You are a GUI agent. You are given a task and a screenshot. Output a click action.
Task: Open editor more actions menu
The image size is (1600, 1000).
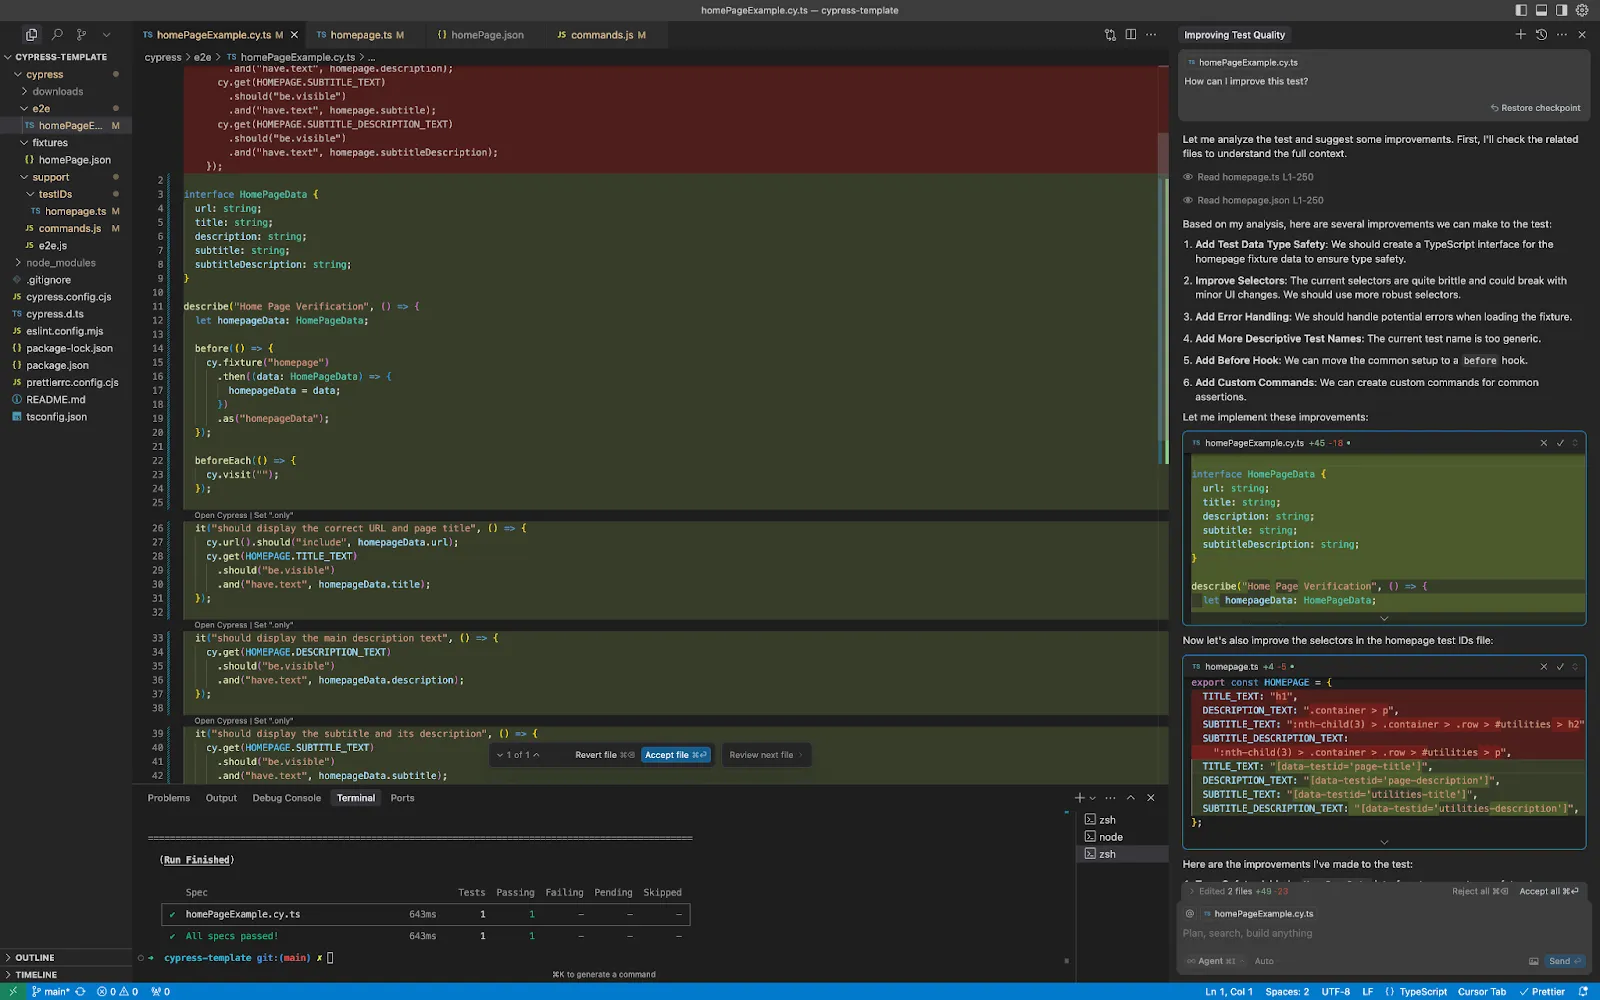[1151, 34]
